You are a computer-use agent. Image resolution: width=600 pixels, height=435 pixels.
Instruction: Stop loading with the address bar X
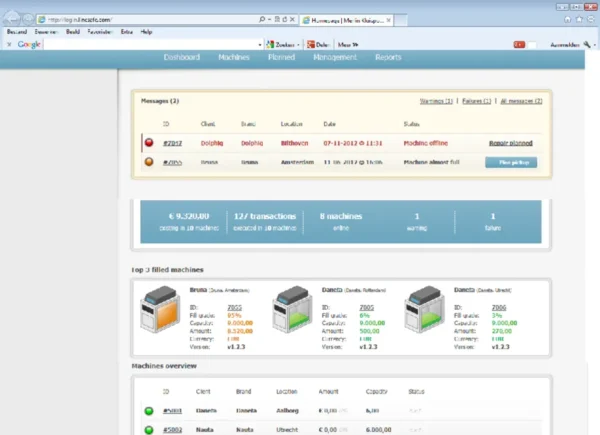[x=292, y=19]
